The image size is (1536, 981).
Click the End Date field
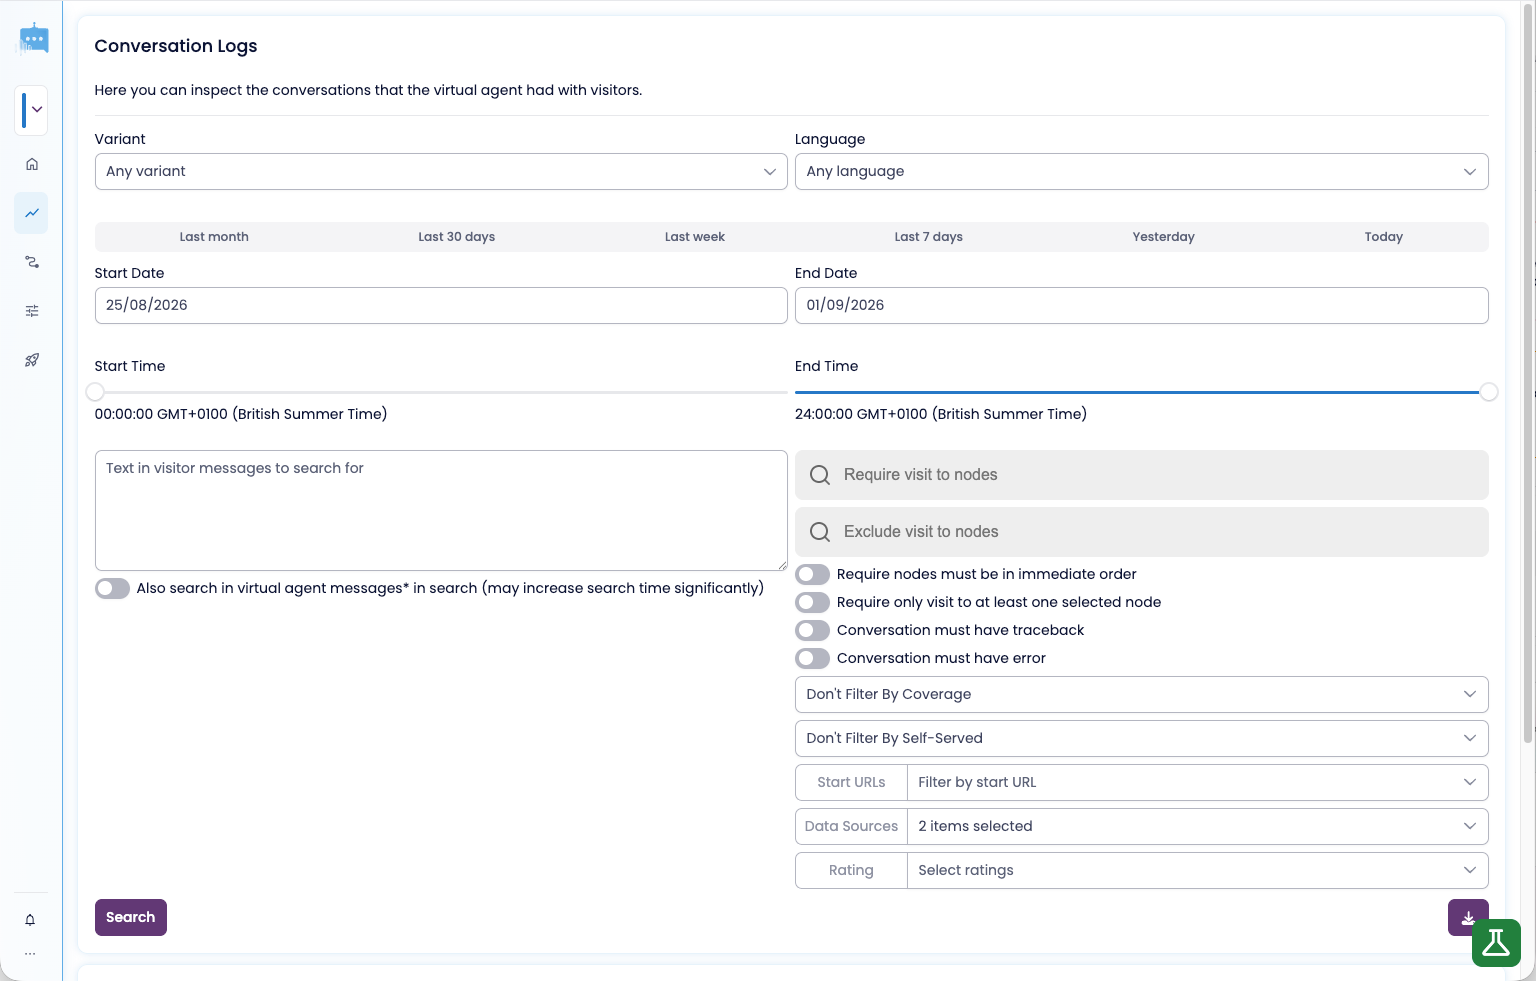pos(1141,305)
